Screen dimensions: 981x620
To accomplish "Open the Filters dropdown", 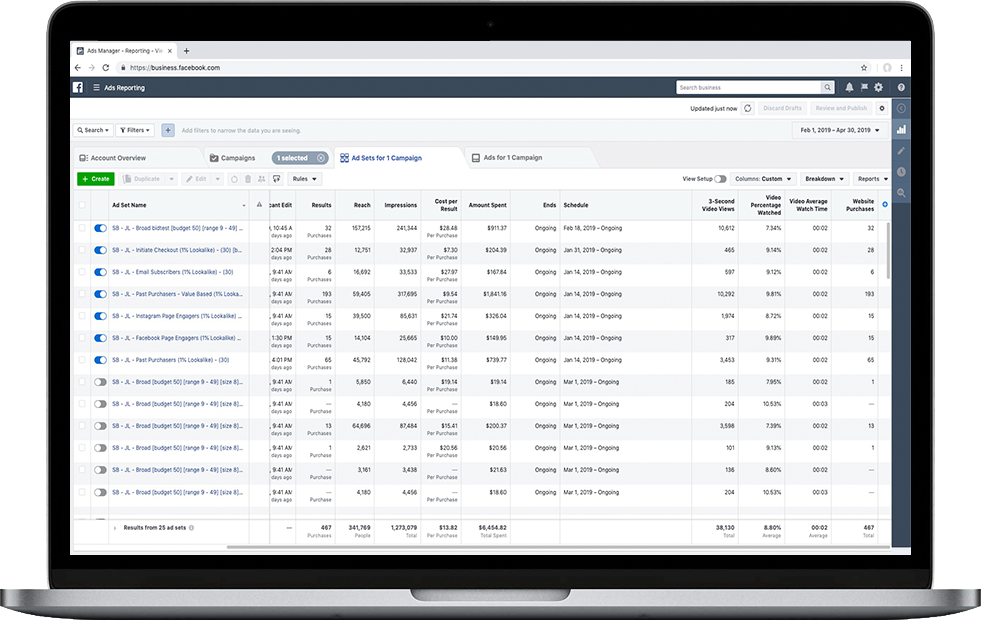I will [135, 130].
